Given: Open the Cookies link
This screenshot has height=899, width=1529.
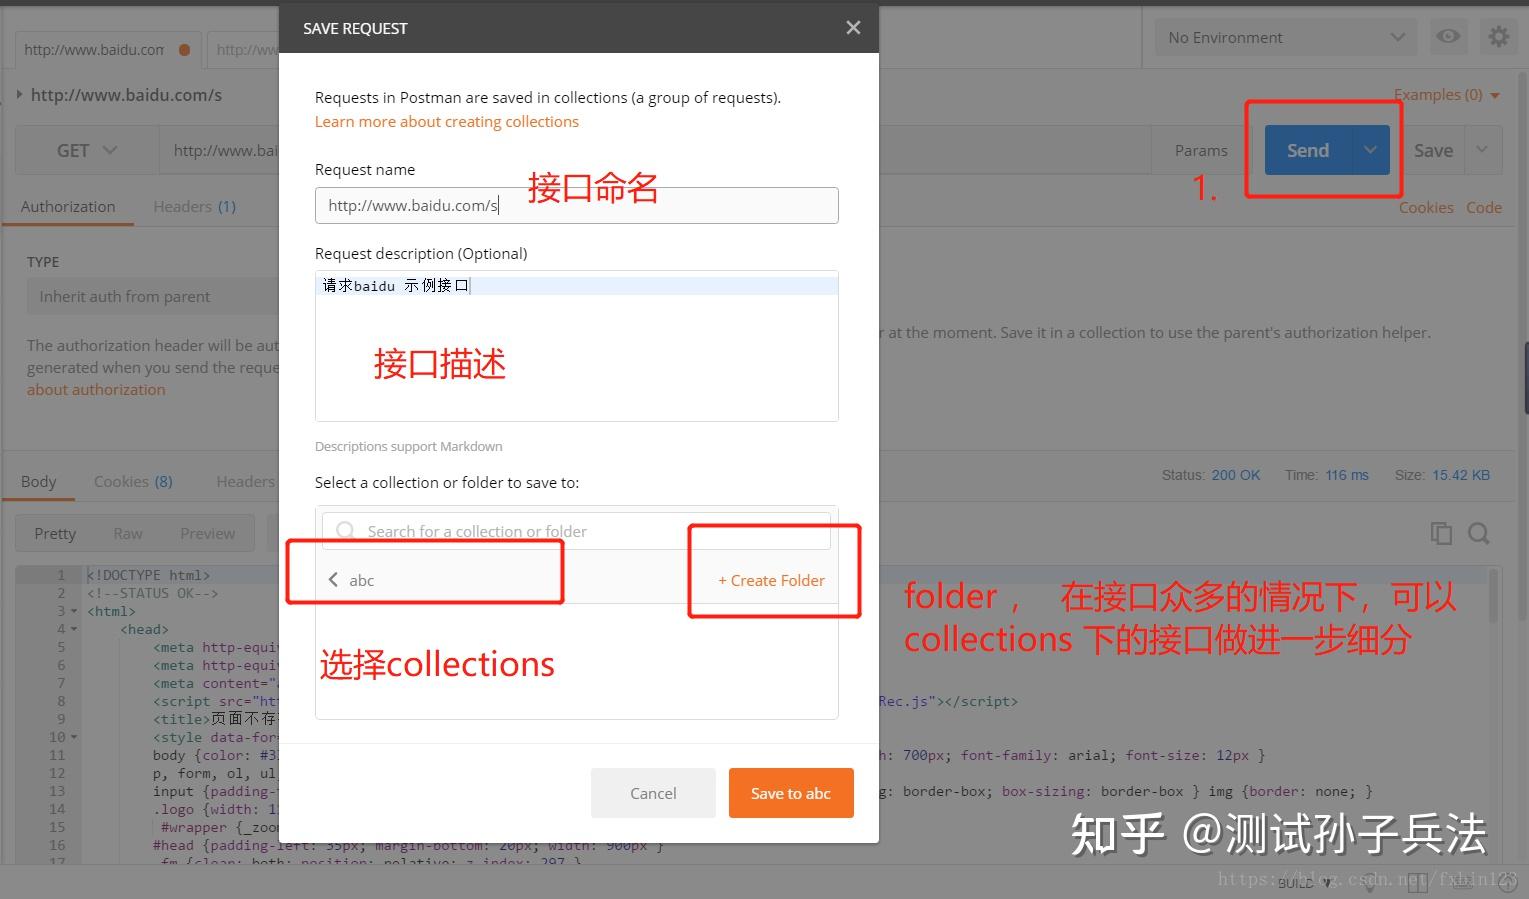Looking at the screenshot, I should click(x=1426, y=208).
